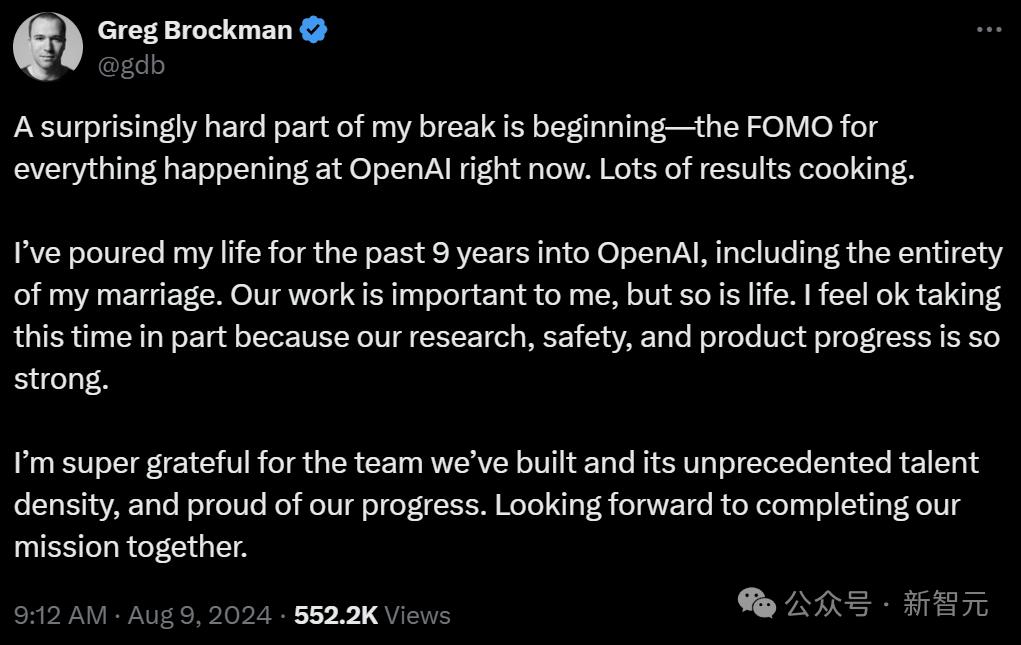The image size is (1021, 645).
Task: Open Greg Brockman's profile picture
Action: point(49,47)
